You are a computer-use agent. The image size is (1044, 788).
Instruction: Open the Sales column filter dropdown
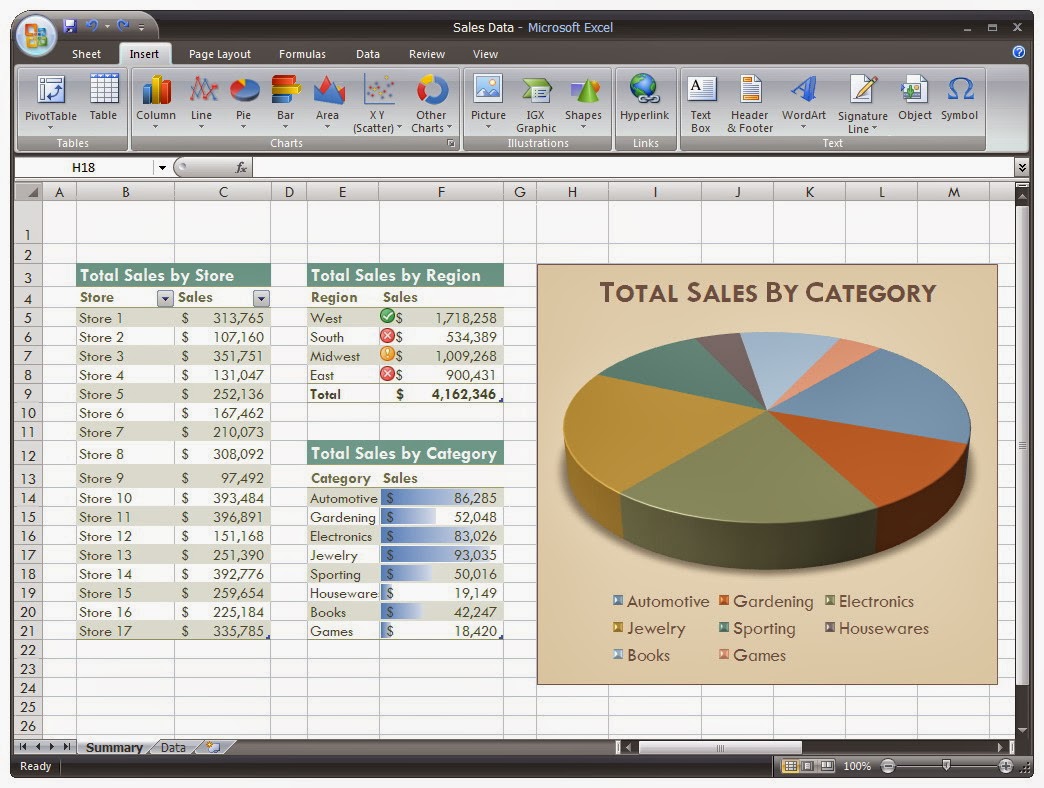261,298
